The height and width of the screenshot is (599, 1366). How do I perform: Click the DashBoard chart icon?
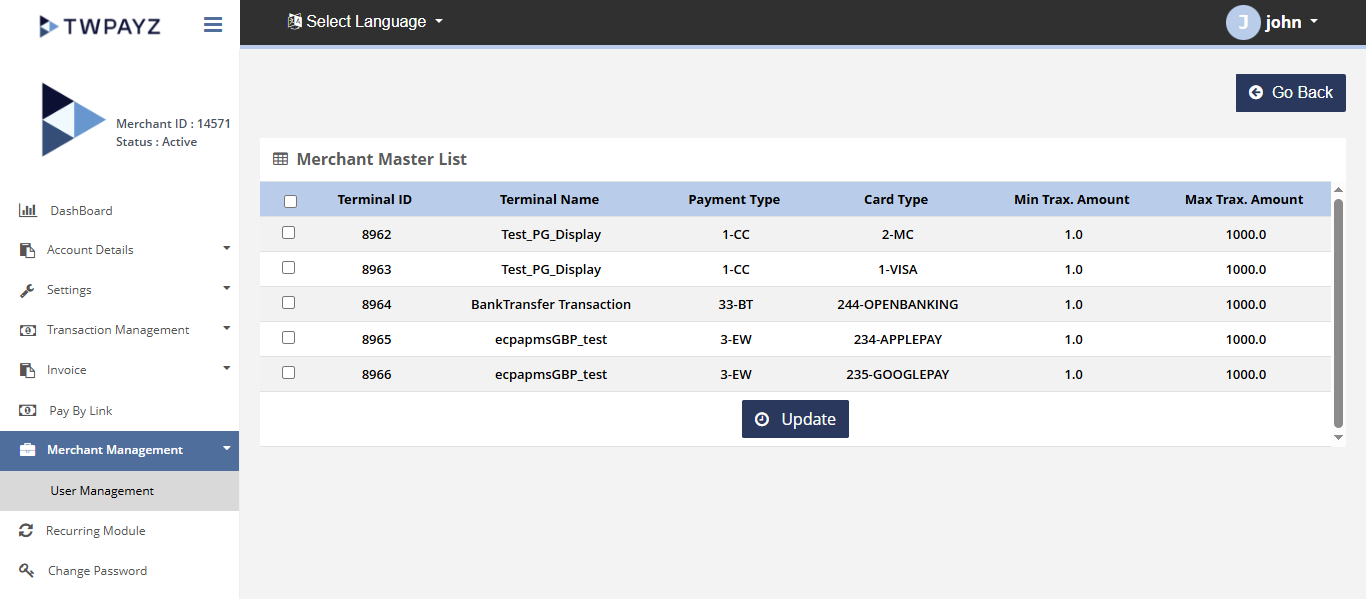[x=28, y=210]
